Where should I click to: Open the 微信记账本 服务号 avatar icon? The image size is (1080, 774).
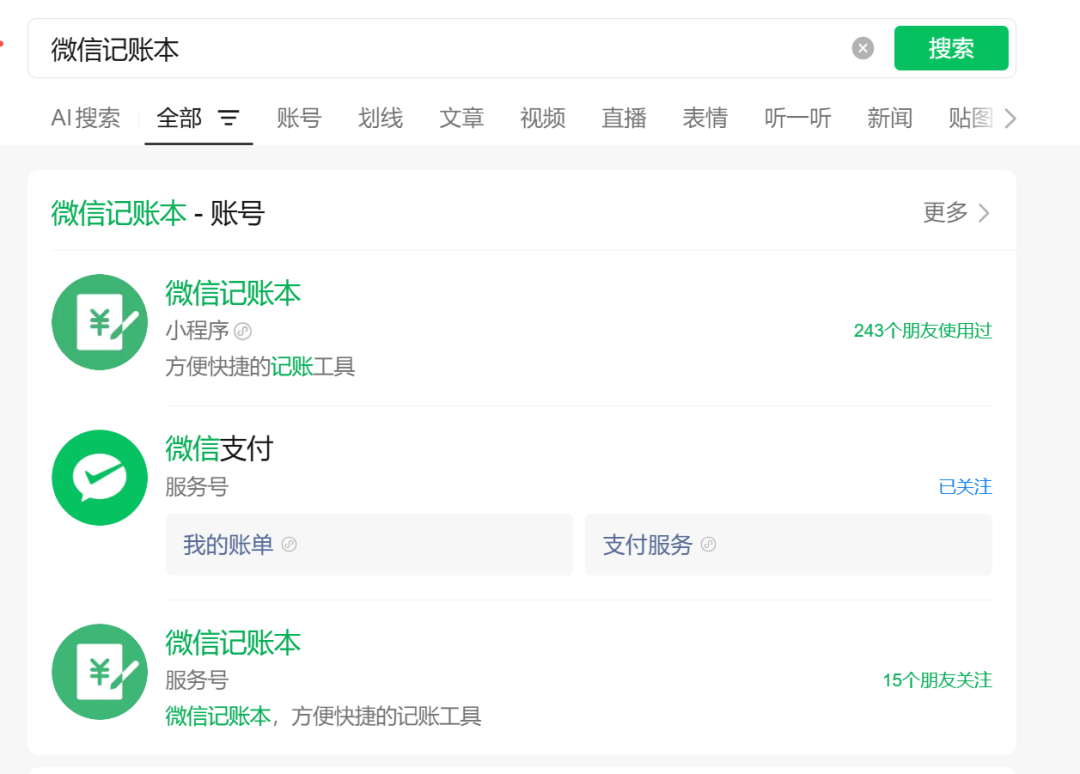pos(100,672)
